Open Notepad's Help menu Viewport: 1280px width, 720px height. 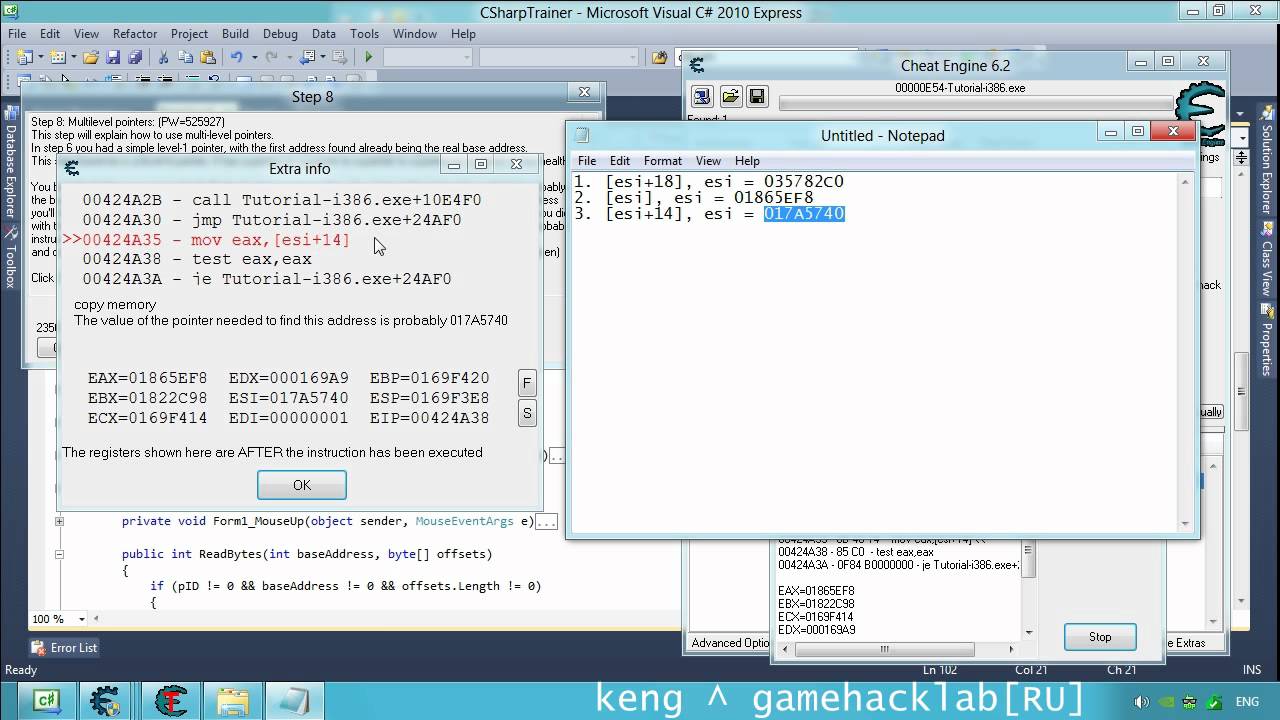coord(747,161)
